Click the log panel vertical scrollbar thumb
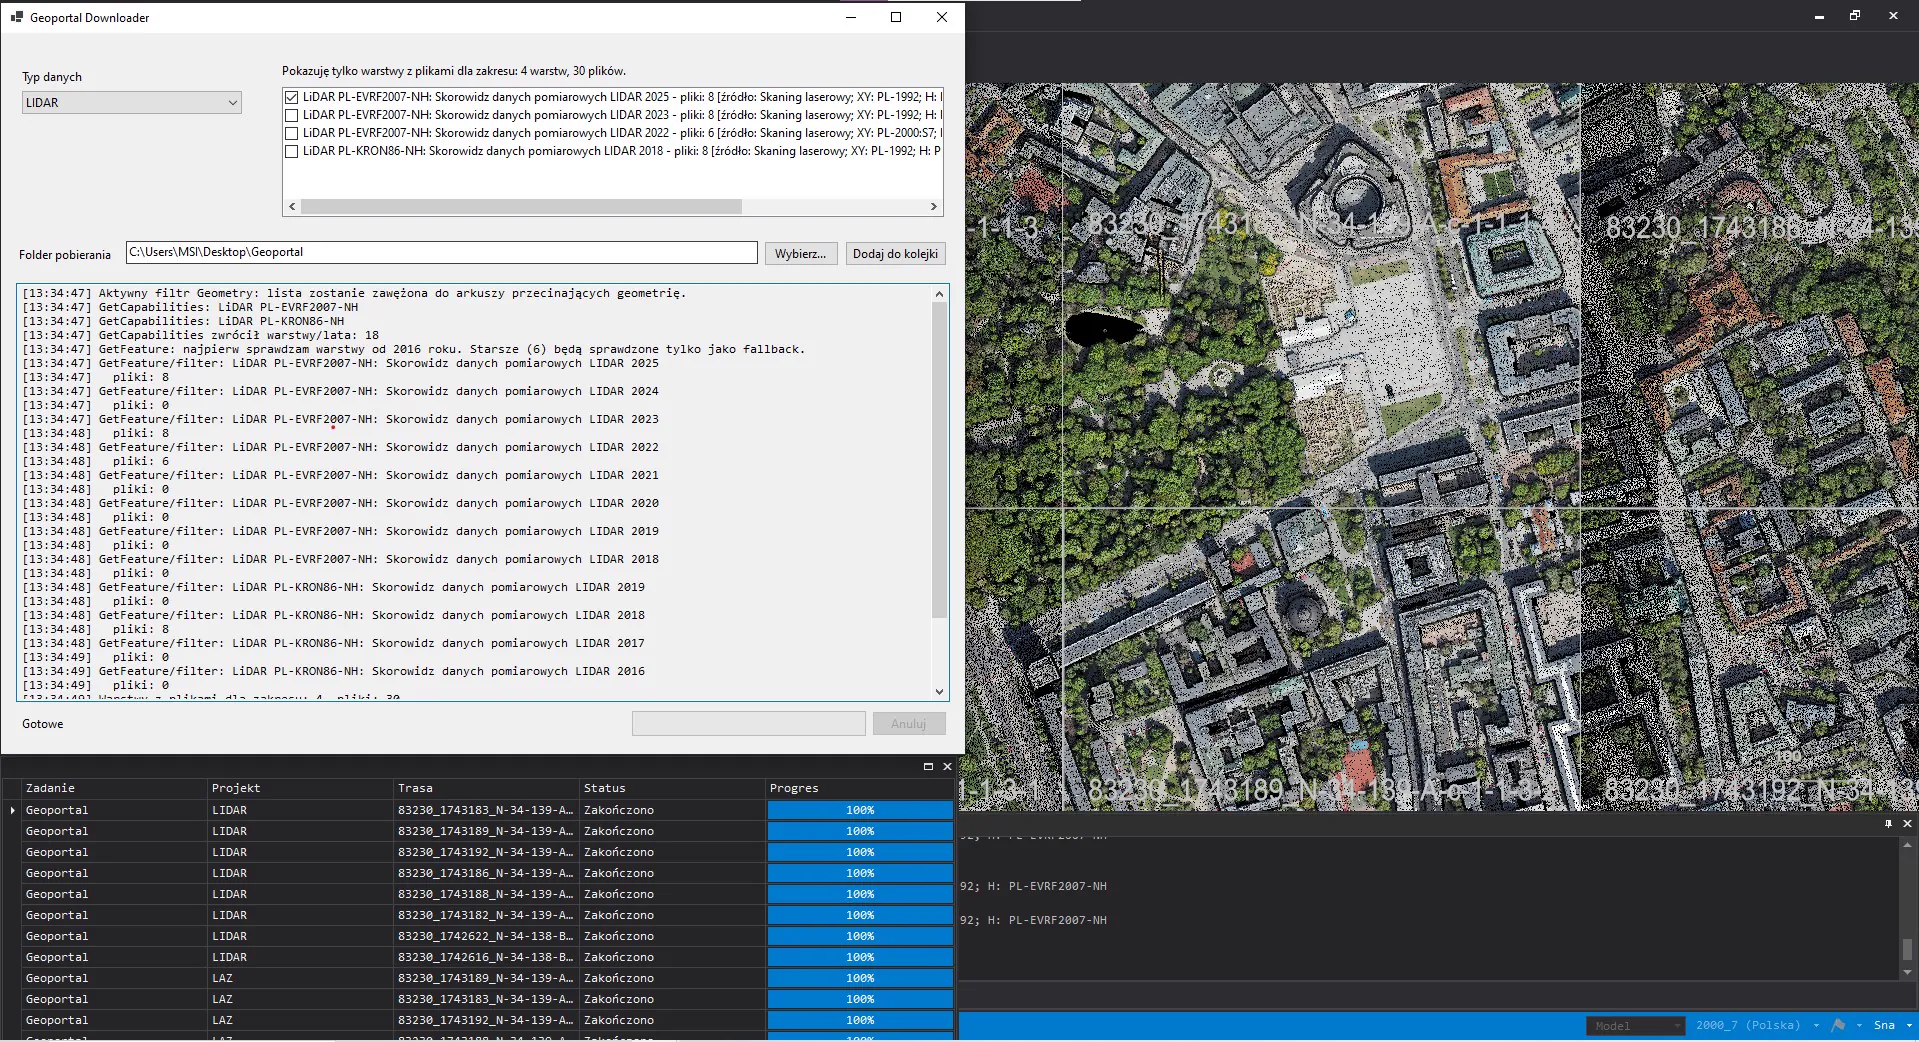 [939, 460]
